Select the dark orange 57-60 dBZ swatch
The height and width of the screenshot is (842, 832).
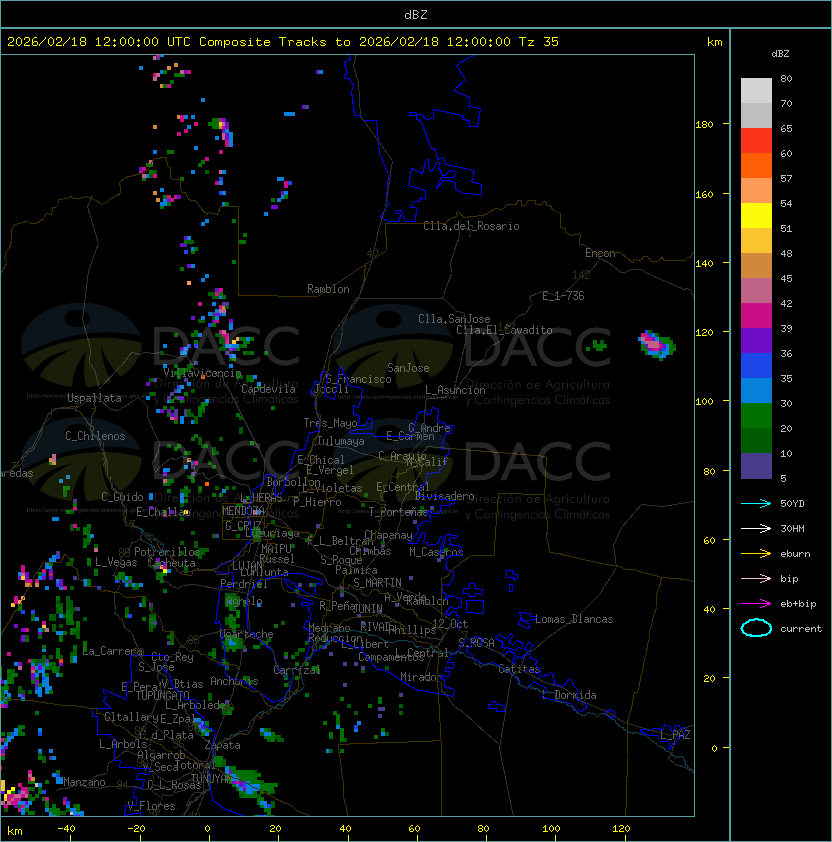point(756,165)
